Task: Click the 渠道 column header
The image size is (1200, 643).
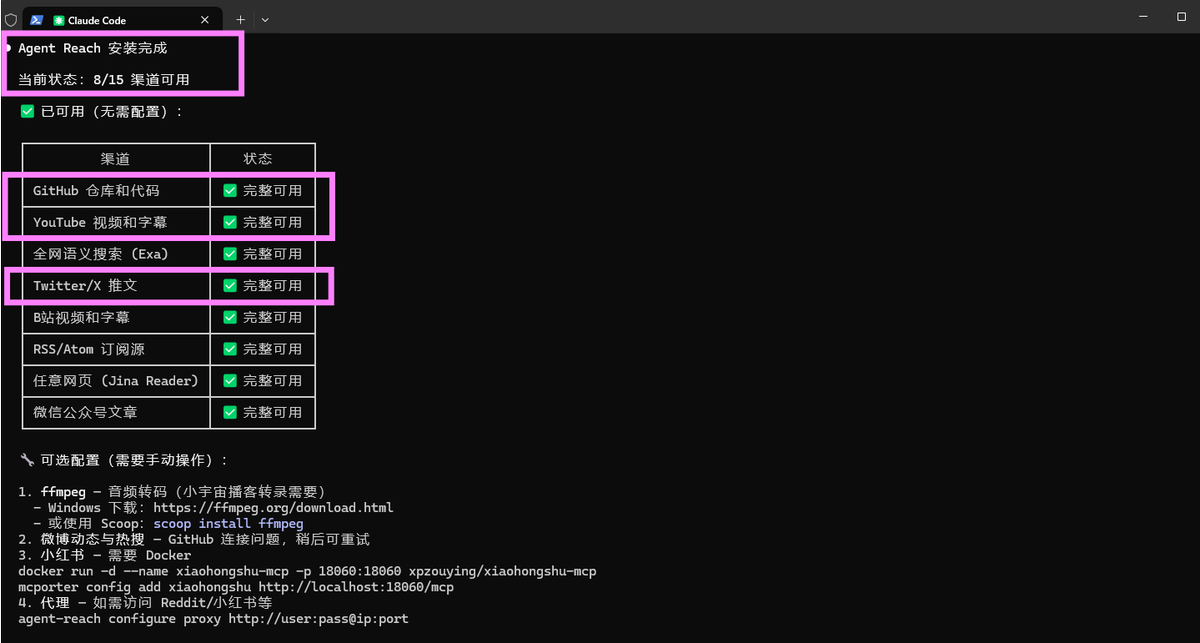Action: tap(115, 158)
